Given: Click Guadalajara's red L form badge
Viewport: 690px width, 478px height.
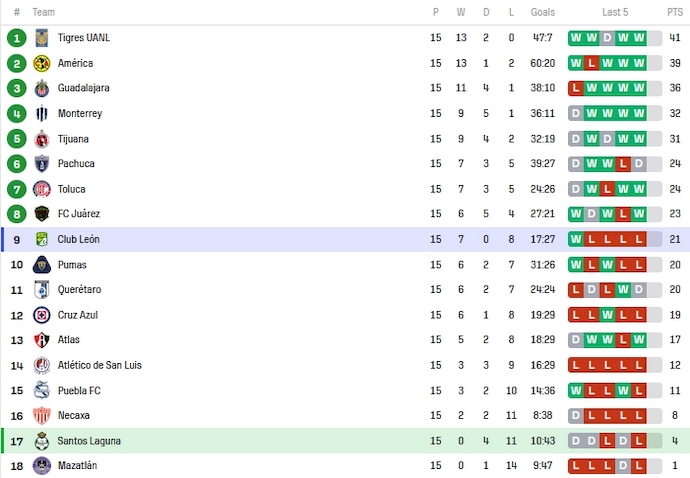Looking at the screenshot, I should pyautogui.click(x=576, y=88).
